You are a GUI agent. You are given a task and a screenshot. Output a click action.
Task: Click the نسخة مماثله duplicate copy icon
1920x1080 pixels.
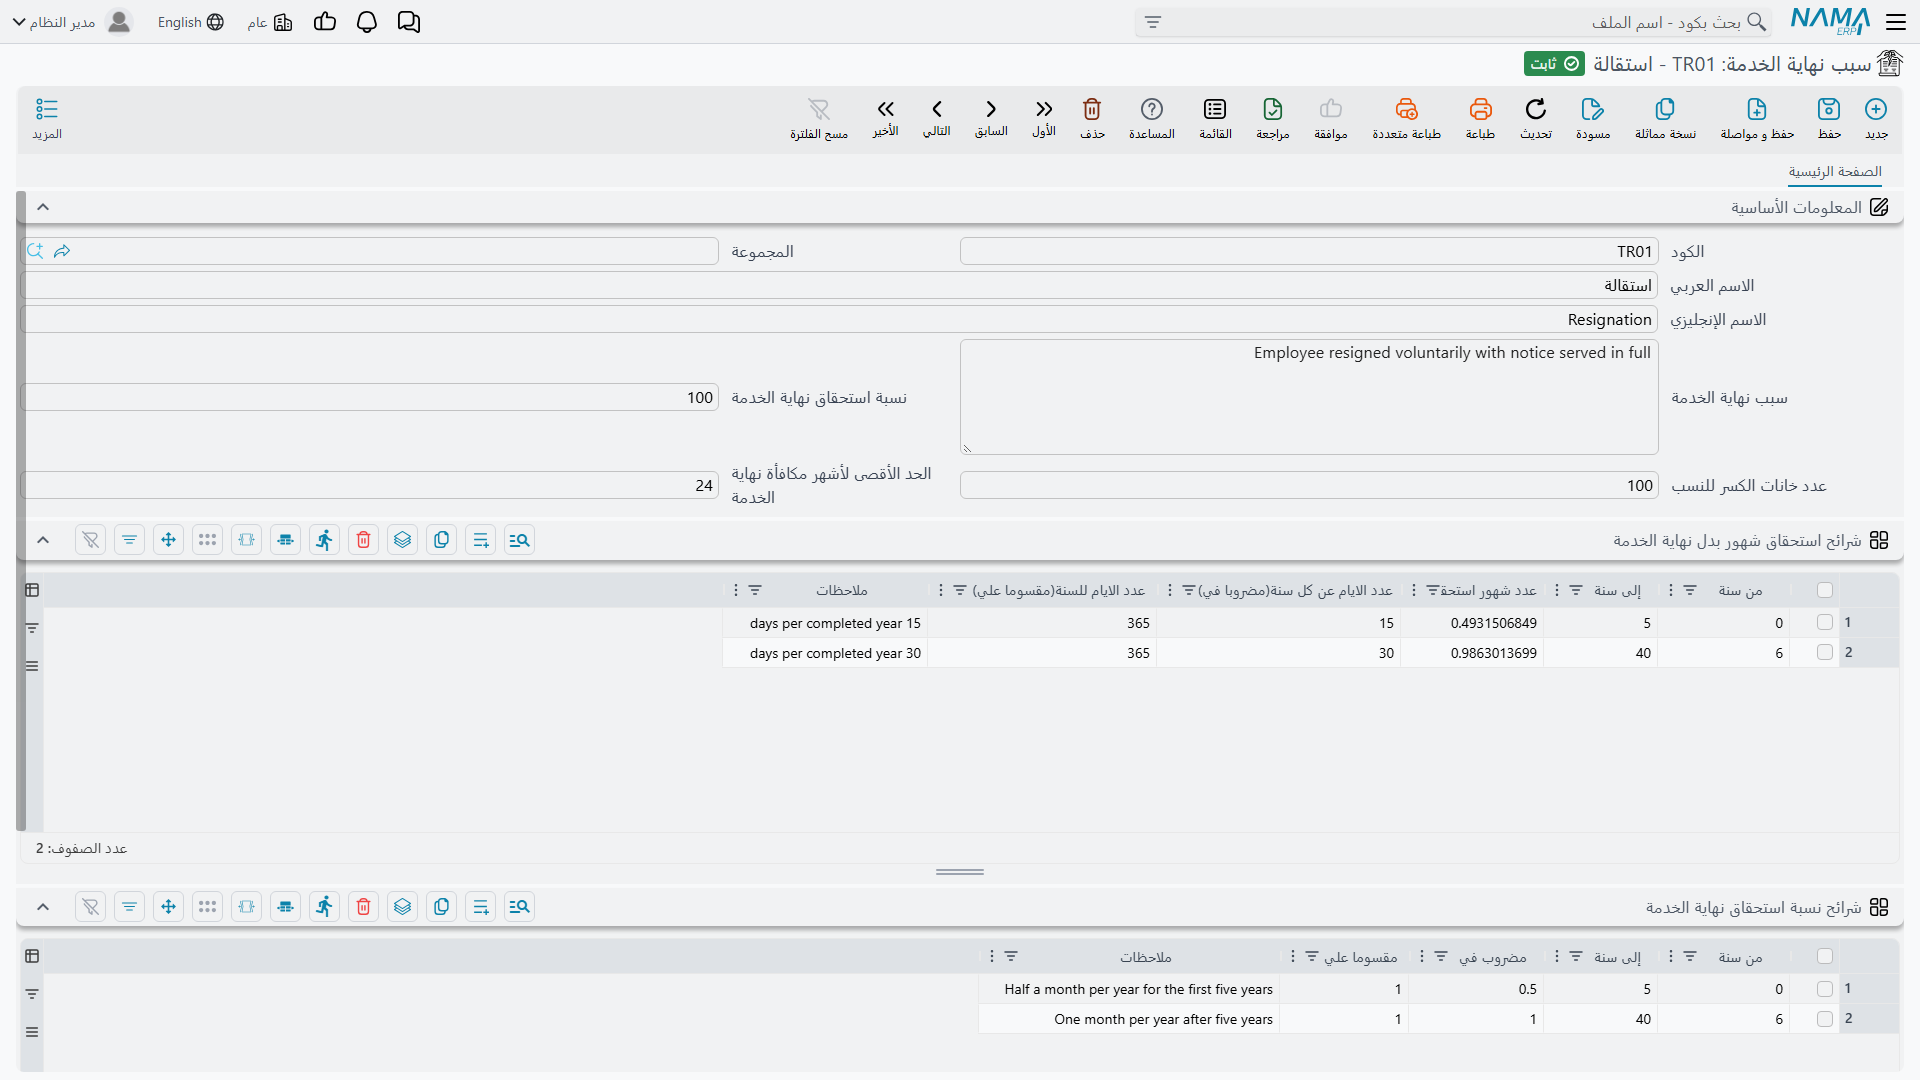pos(1665,118)
